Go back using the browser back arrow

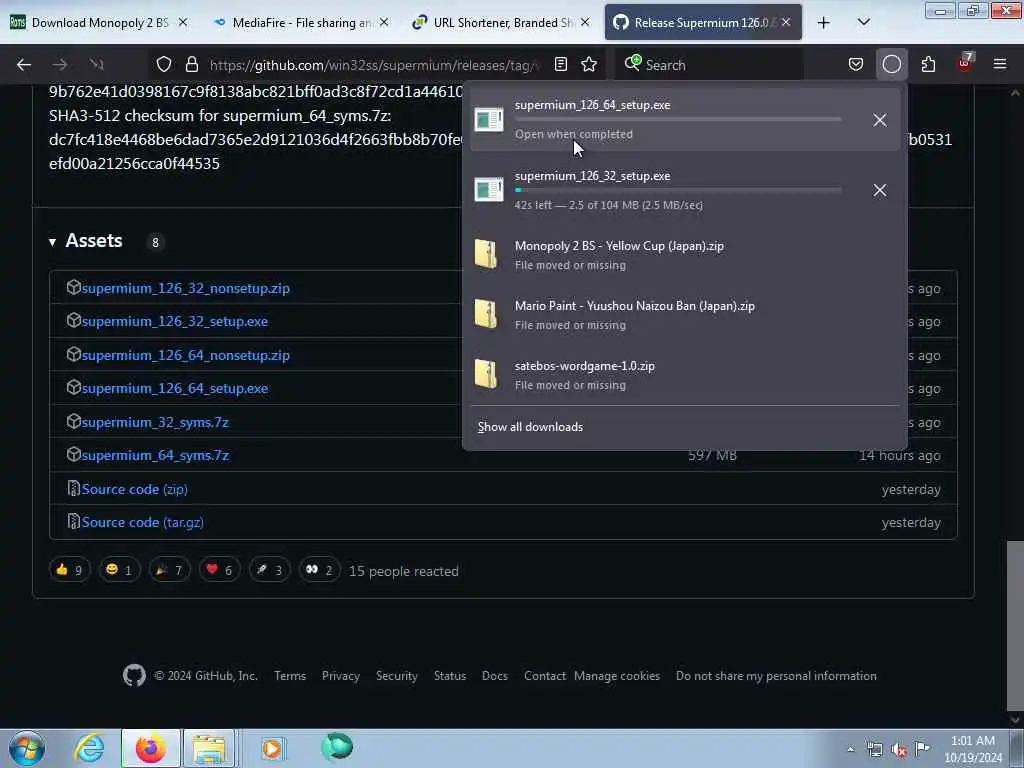coord(24,64)
